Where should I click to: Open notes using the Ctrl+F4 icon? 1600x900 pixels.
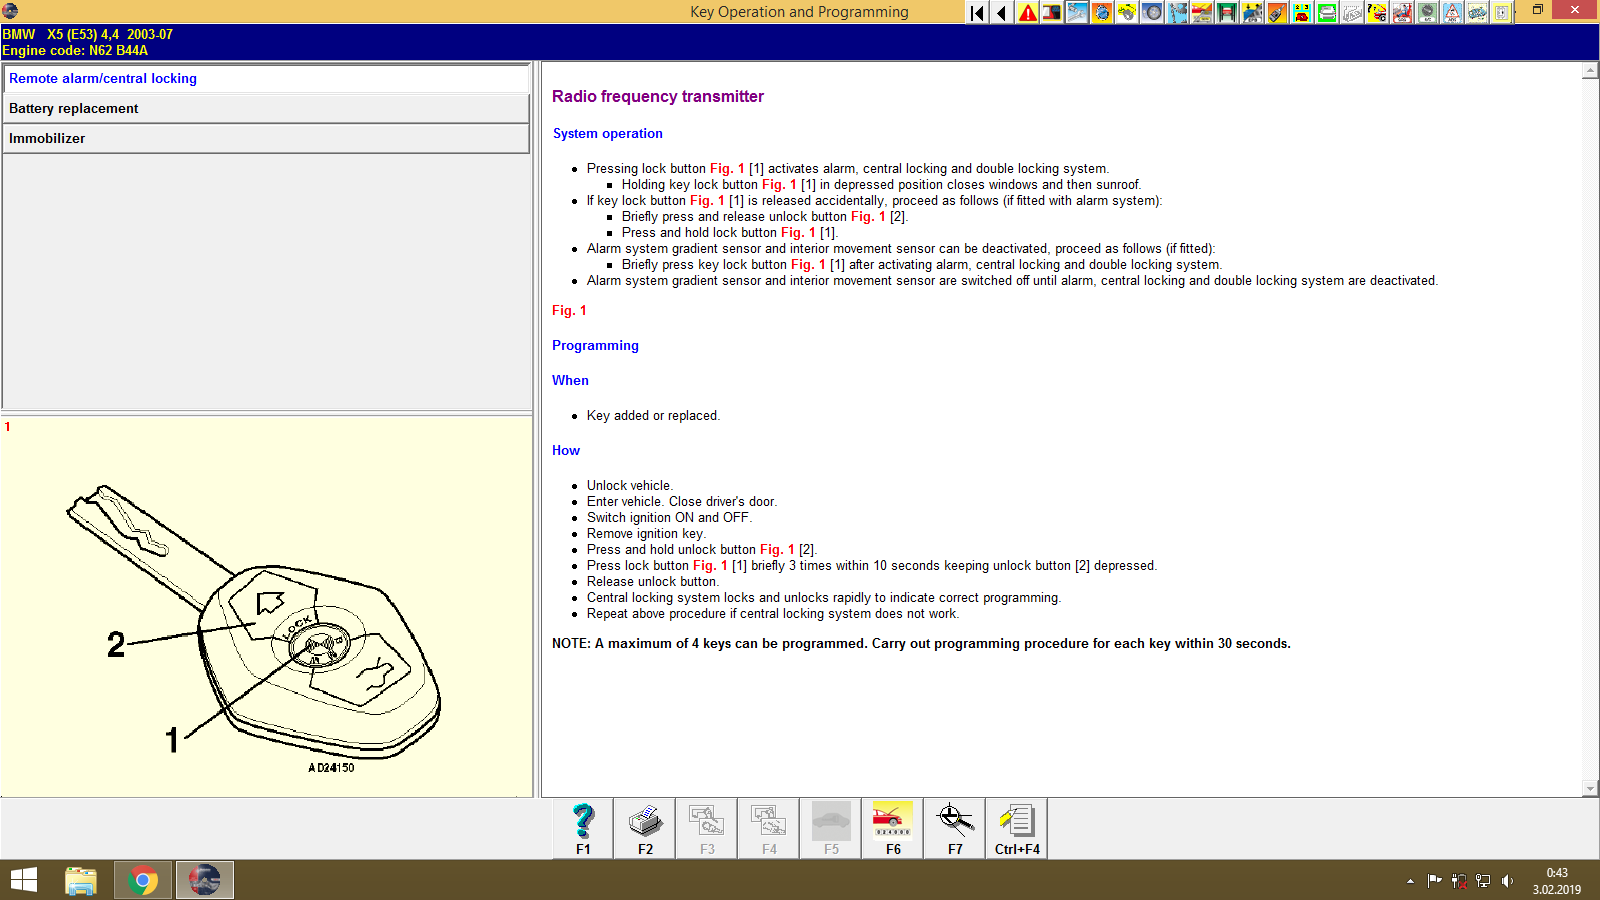(x=1016, y=828)
